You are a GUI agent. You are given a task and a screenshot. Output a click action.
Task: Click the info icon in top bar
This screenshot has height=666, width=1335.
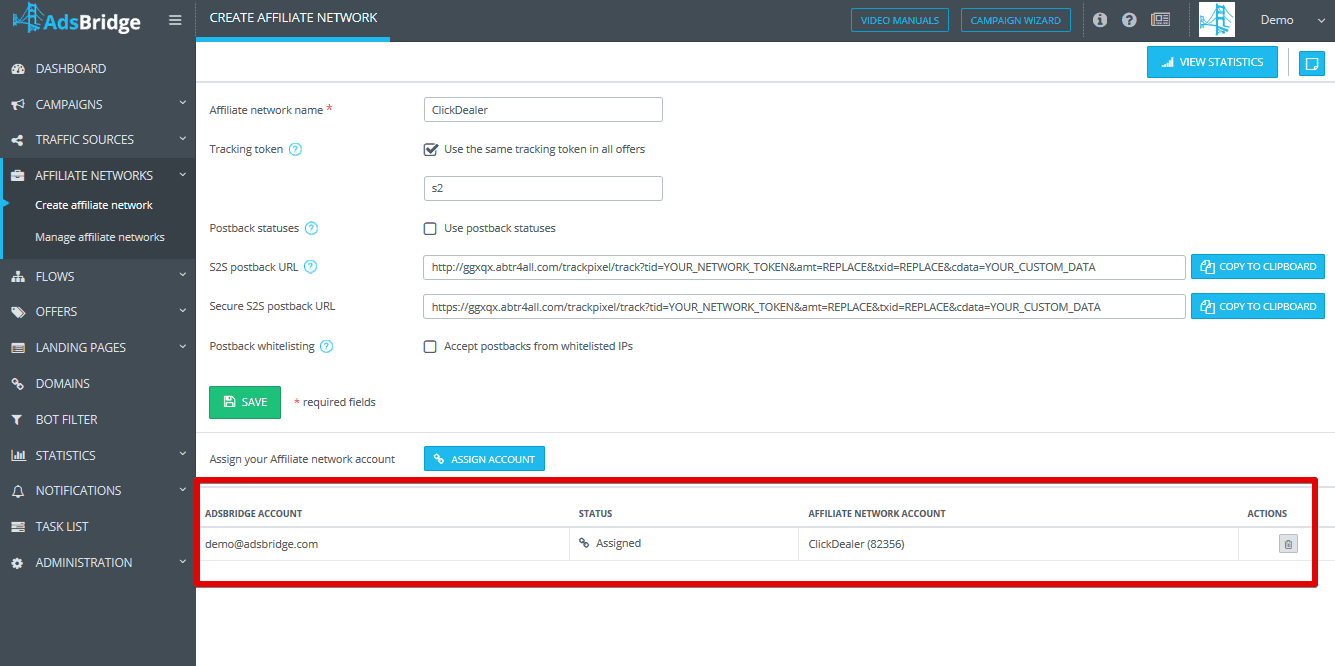pos(1100,20)
